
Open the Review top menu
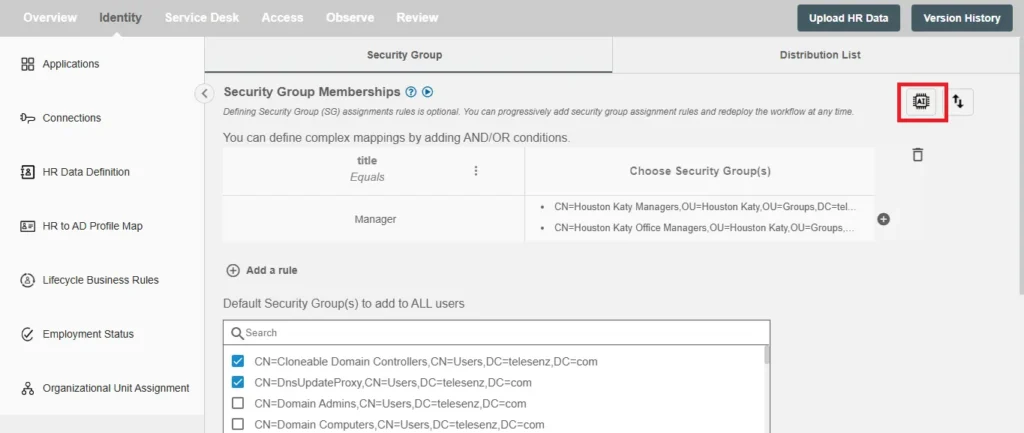pyautogui.click(x=417, y=18)
